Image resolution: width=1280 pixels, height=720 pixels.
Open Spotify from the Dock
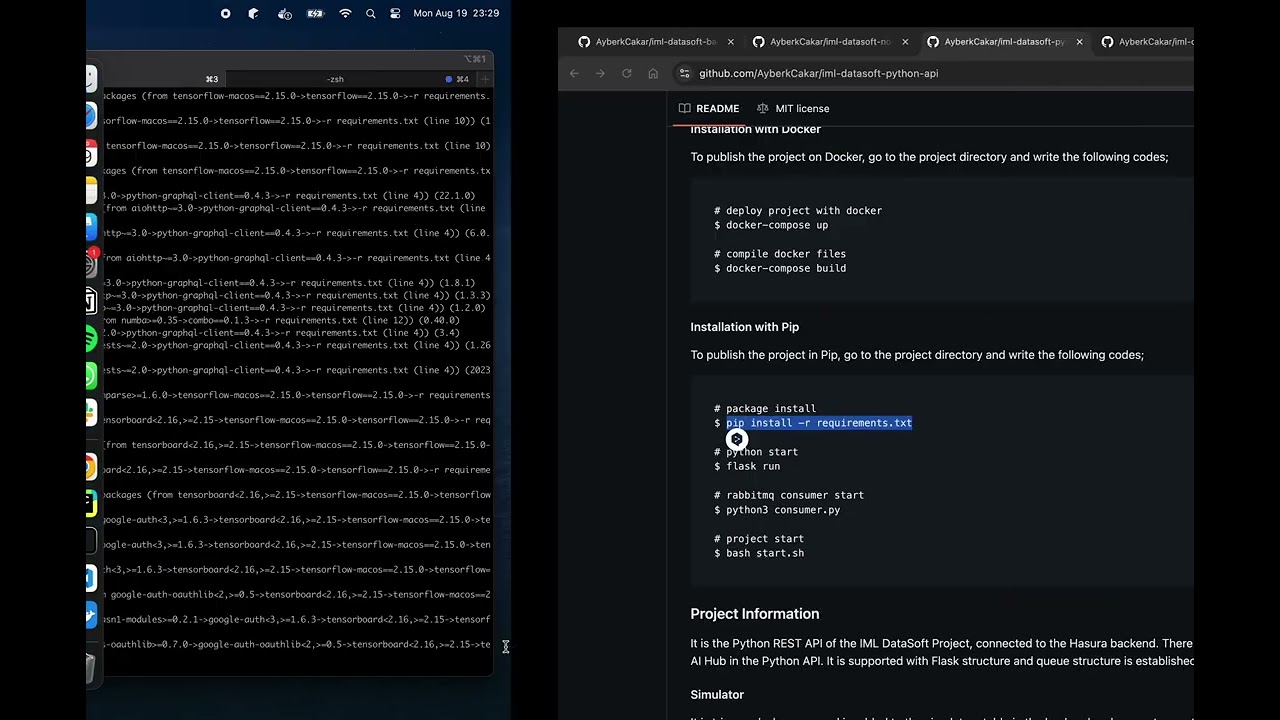90,340
